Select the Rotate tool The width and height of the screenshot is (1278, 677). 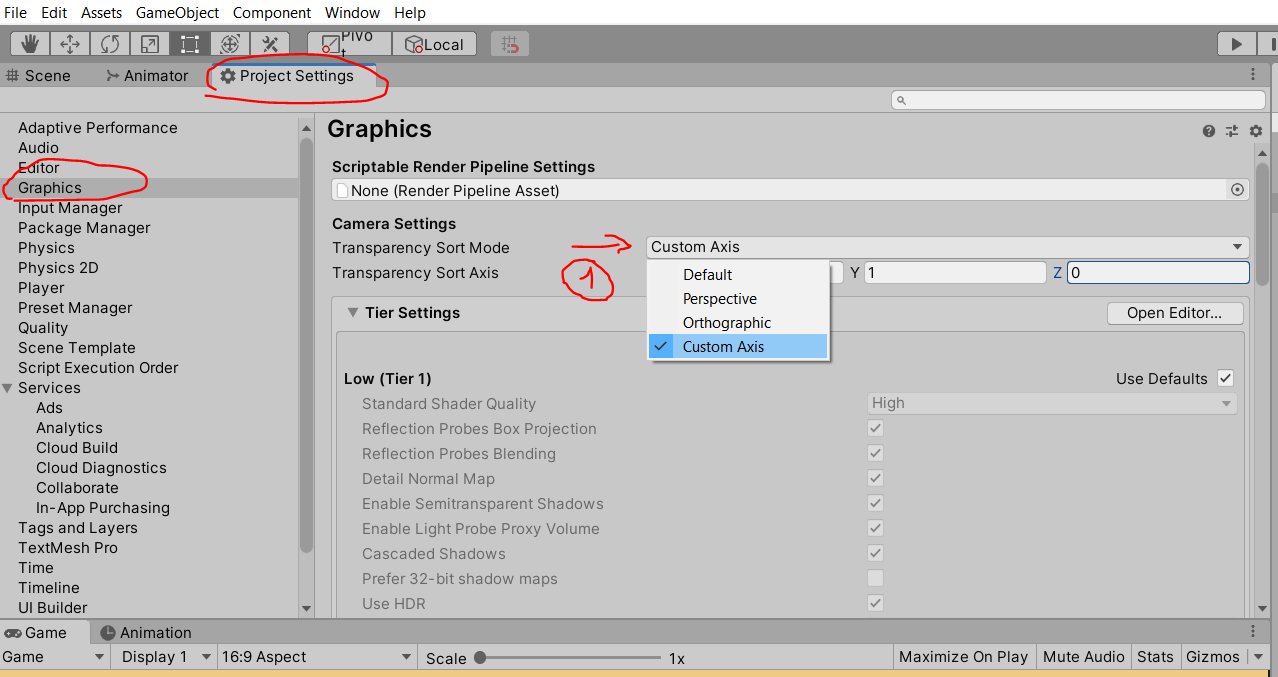(x=109, y=43)
